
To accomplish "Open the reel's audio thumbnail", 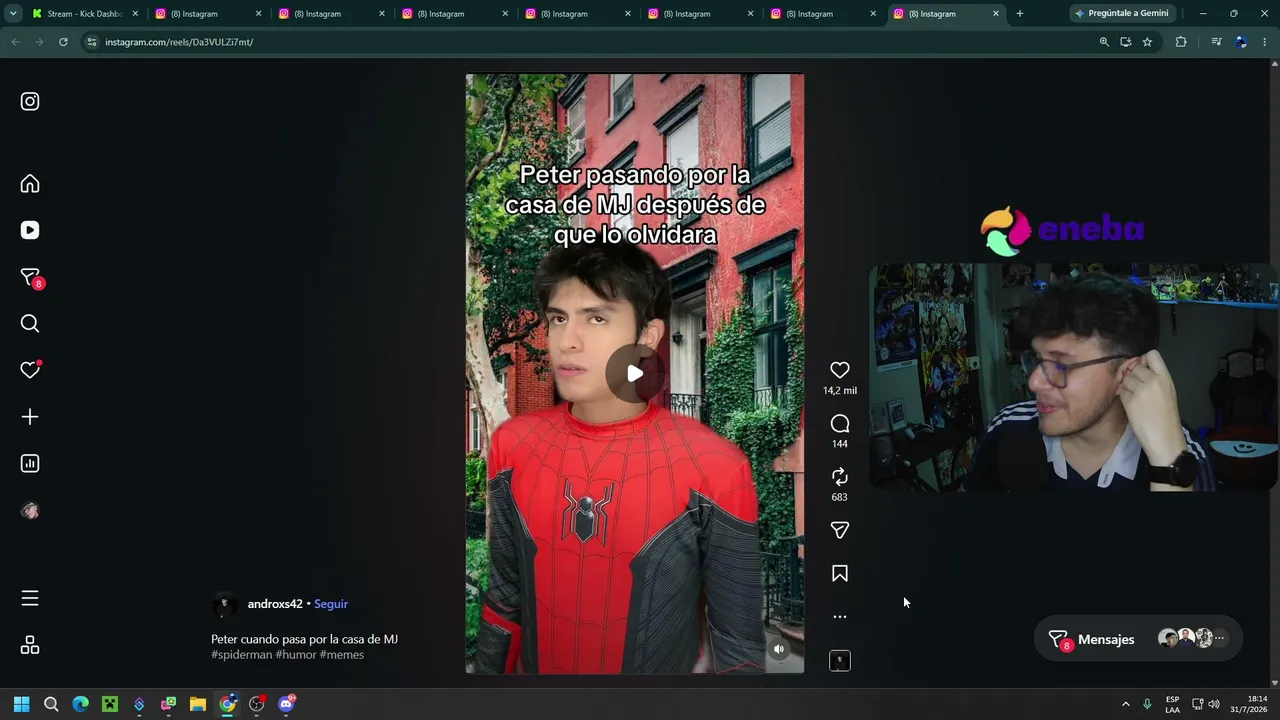I will click(840, 661).
